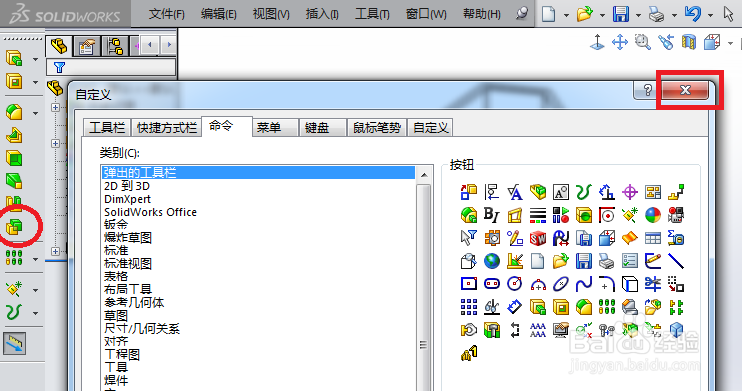Click the video camera icon in the 按钮 grid

(676, 215)
